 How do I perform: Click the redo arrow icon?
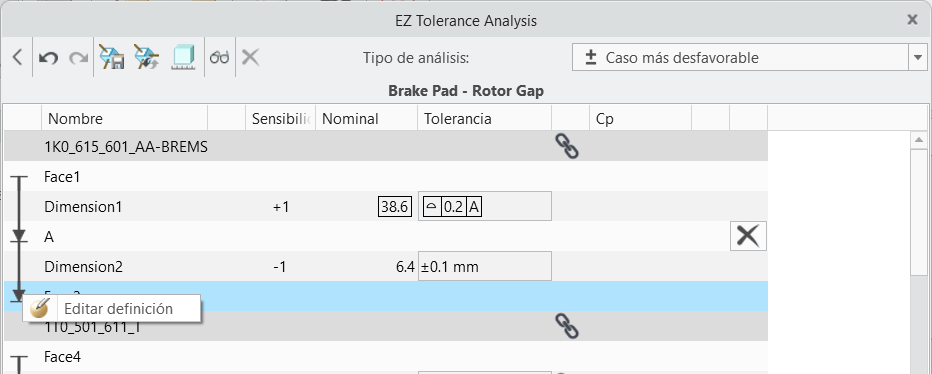point(78,58)
